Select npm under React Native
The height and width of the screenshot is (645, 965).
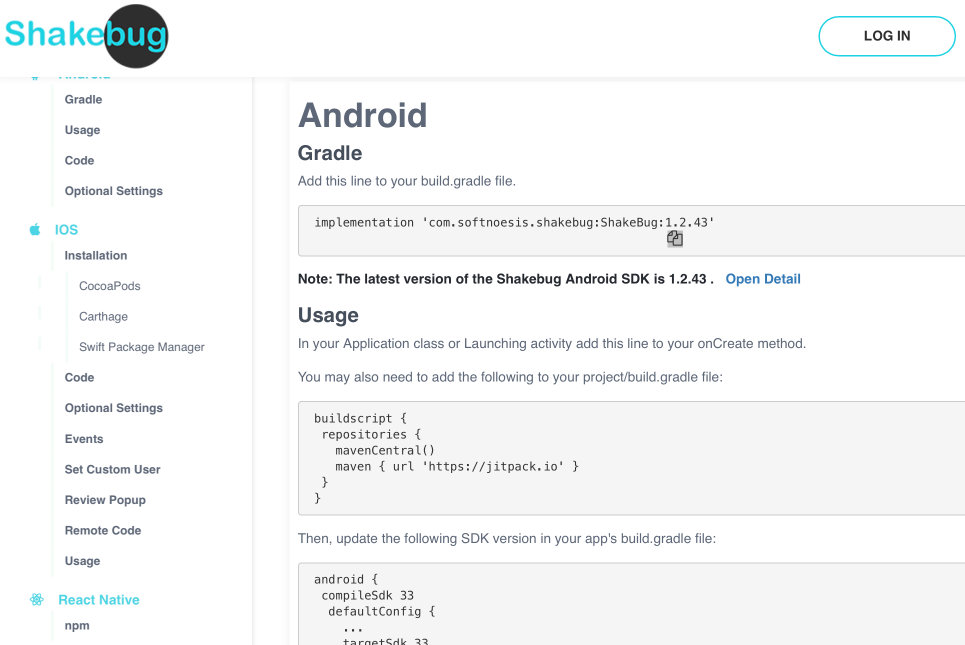77,626
